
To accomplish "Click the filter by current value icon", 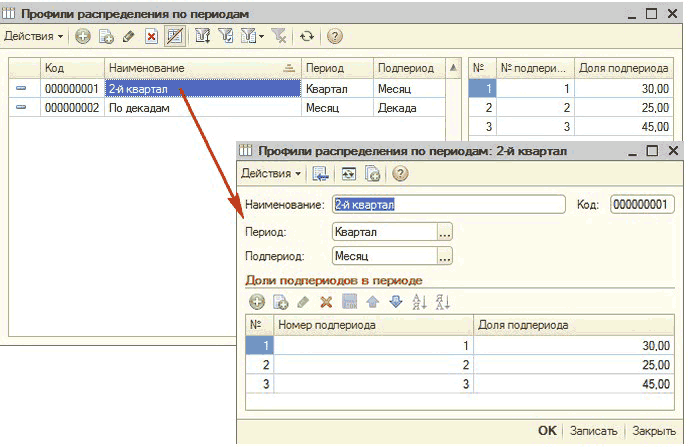I will click(x=203, y=36).
